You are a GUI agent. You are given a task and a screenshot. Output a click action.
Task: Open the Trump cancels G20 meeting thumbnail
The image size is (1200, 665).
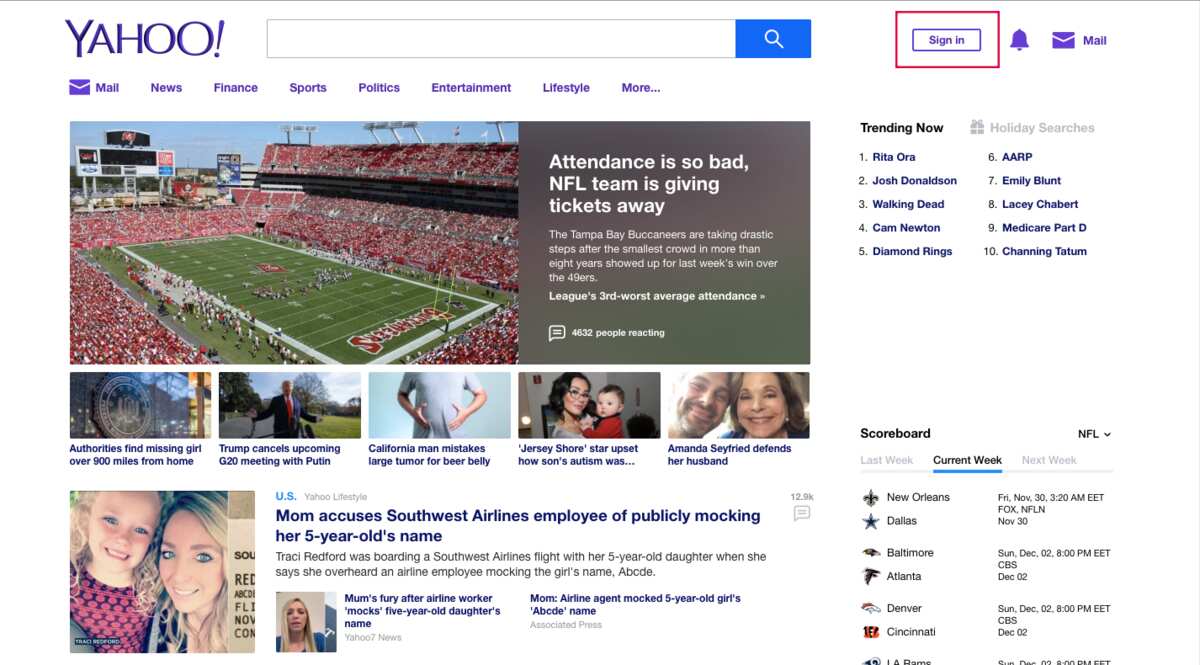290,405
